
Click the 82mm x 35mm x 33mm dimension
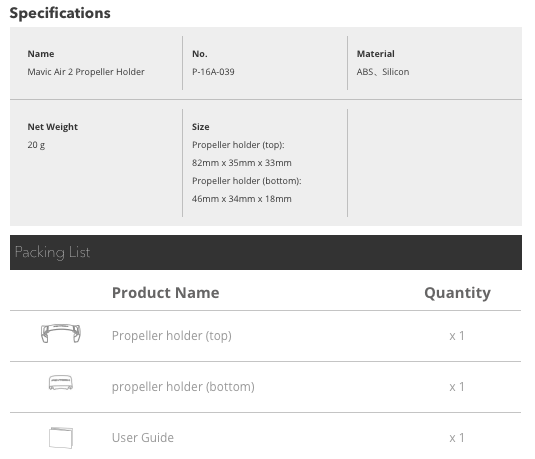pos(242,163)
